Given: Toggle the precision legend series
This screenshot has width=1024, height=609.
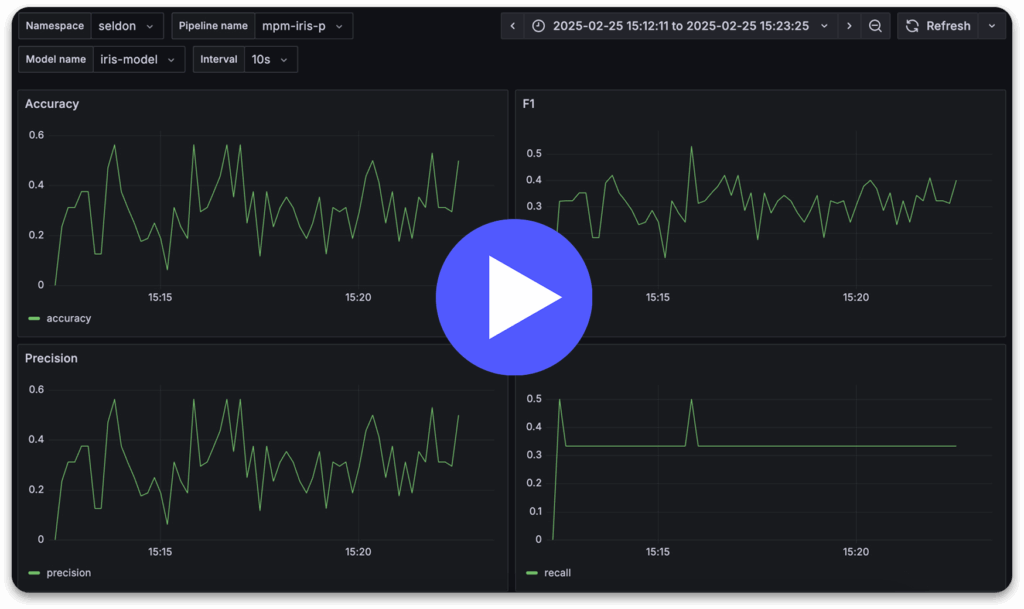Looking at the screenshot, I should 68,573.
